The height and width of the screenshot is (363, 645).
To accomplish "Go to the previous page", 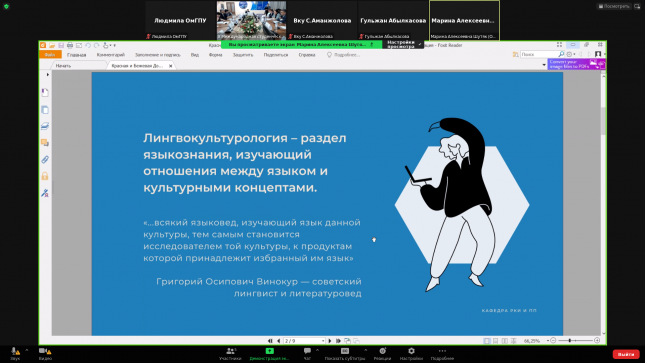I will tap(278, 341).
